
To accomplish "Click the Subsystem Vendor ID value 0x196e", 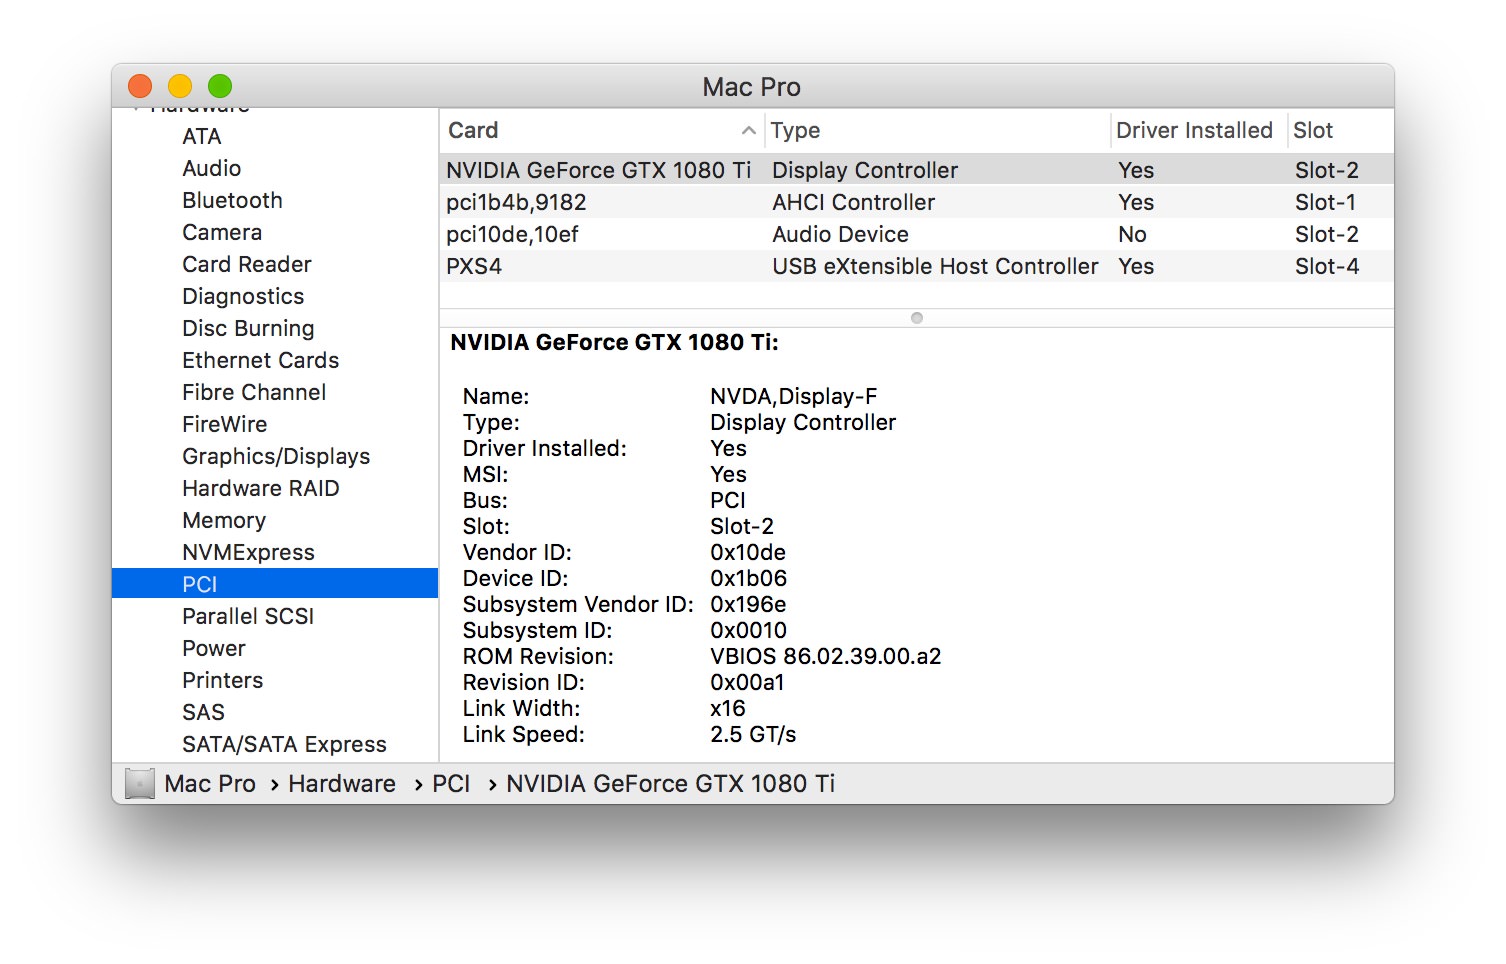I will pyautogui.click(x=748, y=604).
